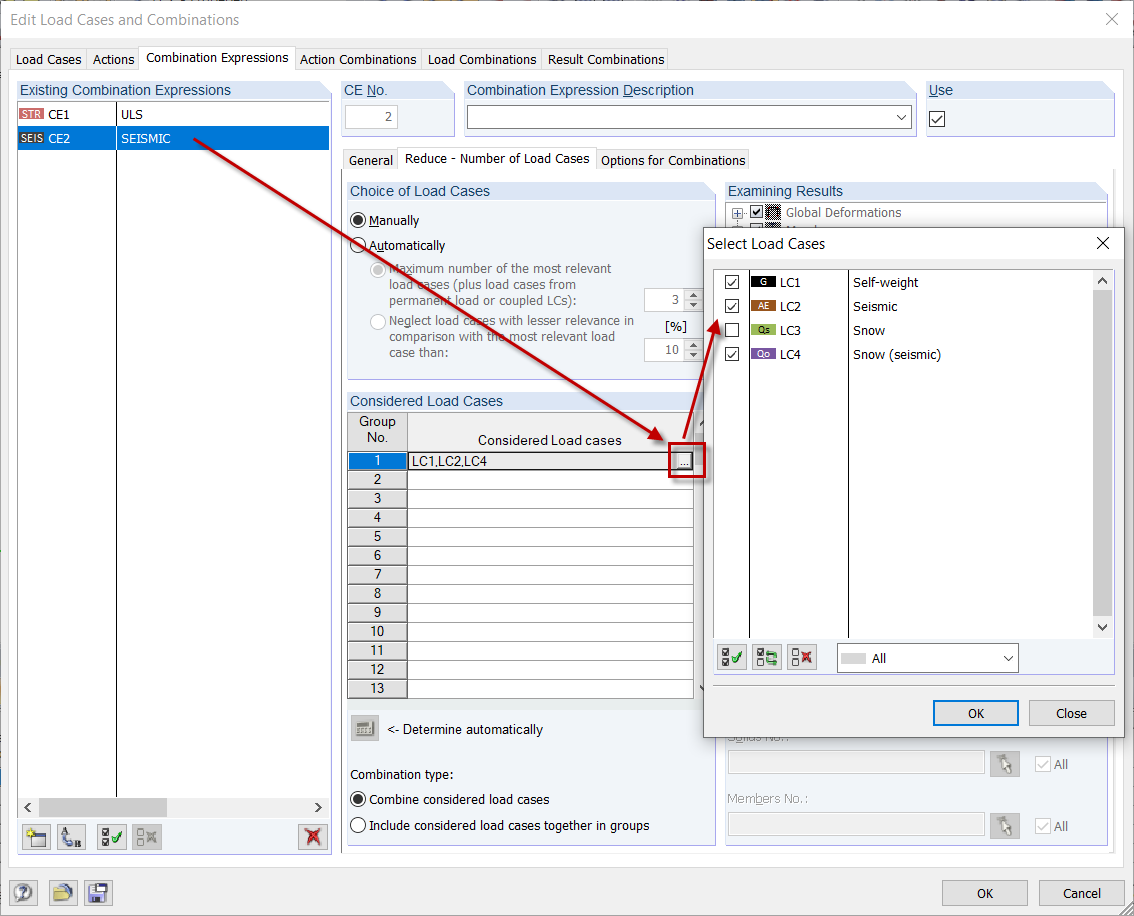Expand the Global Deformations tree node
The width and height of the screenshot is (1134, 916).
point(737,212)
